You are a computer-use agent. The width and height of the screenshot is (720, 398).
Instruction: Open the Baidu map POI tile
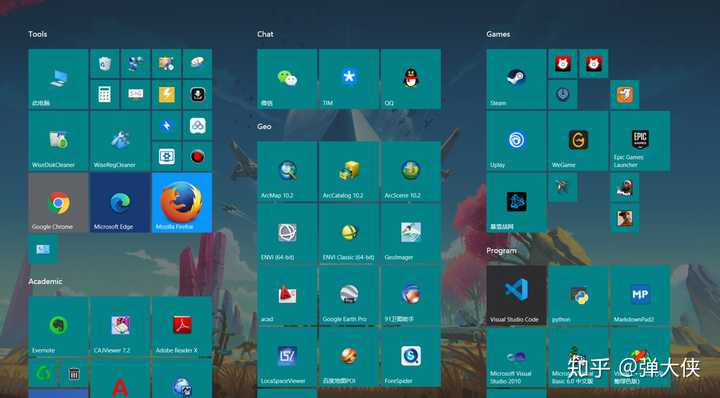[349, 357]
